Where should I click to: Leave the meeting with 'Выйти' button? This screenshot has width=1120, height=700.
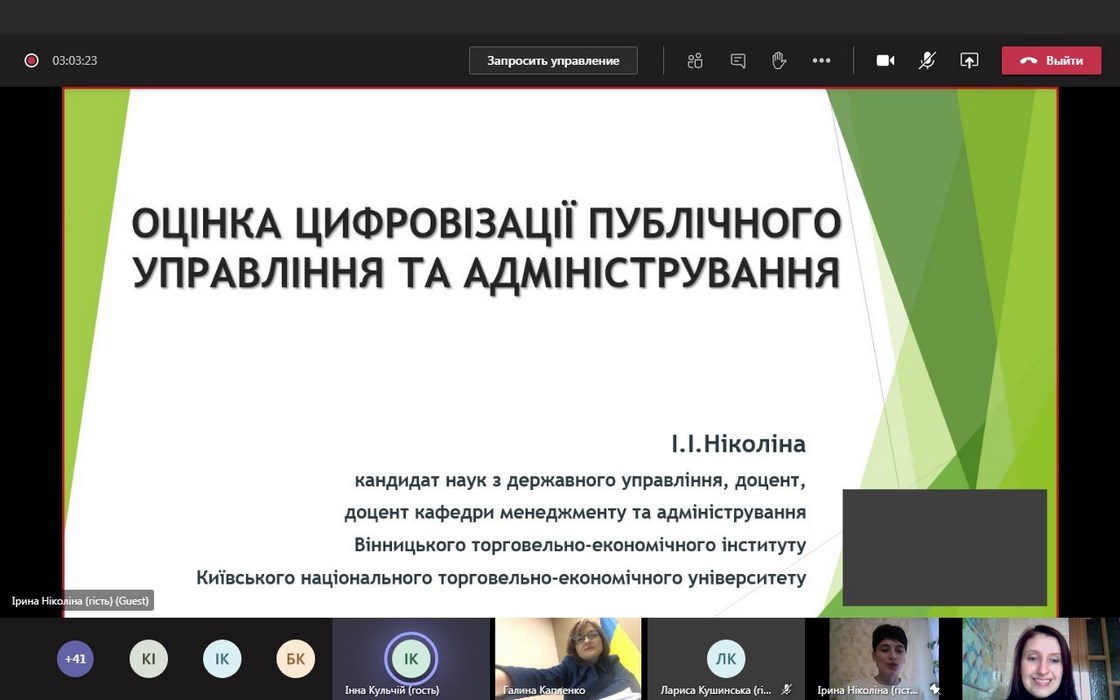click(1051, 61)
